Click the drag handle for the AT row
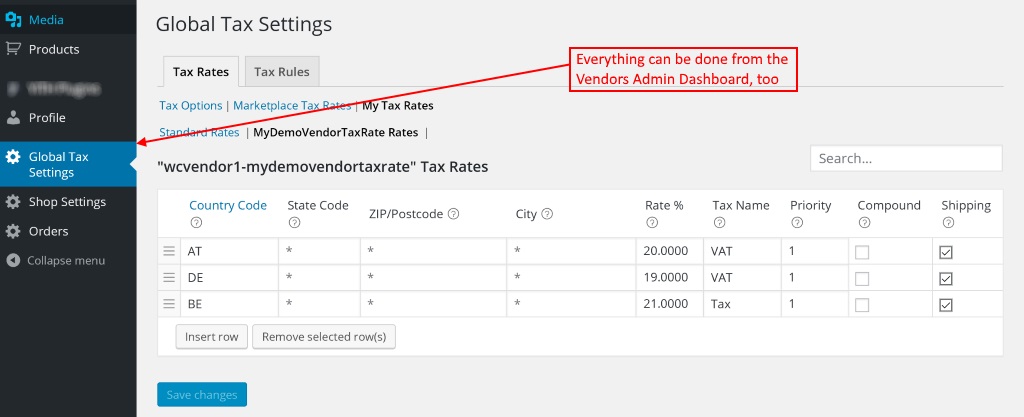Screen dimensions: 1024x417 click(x=169, y=252)
